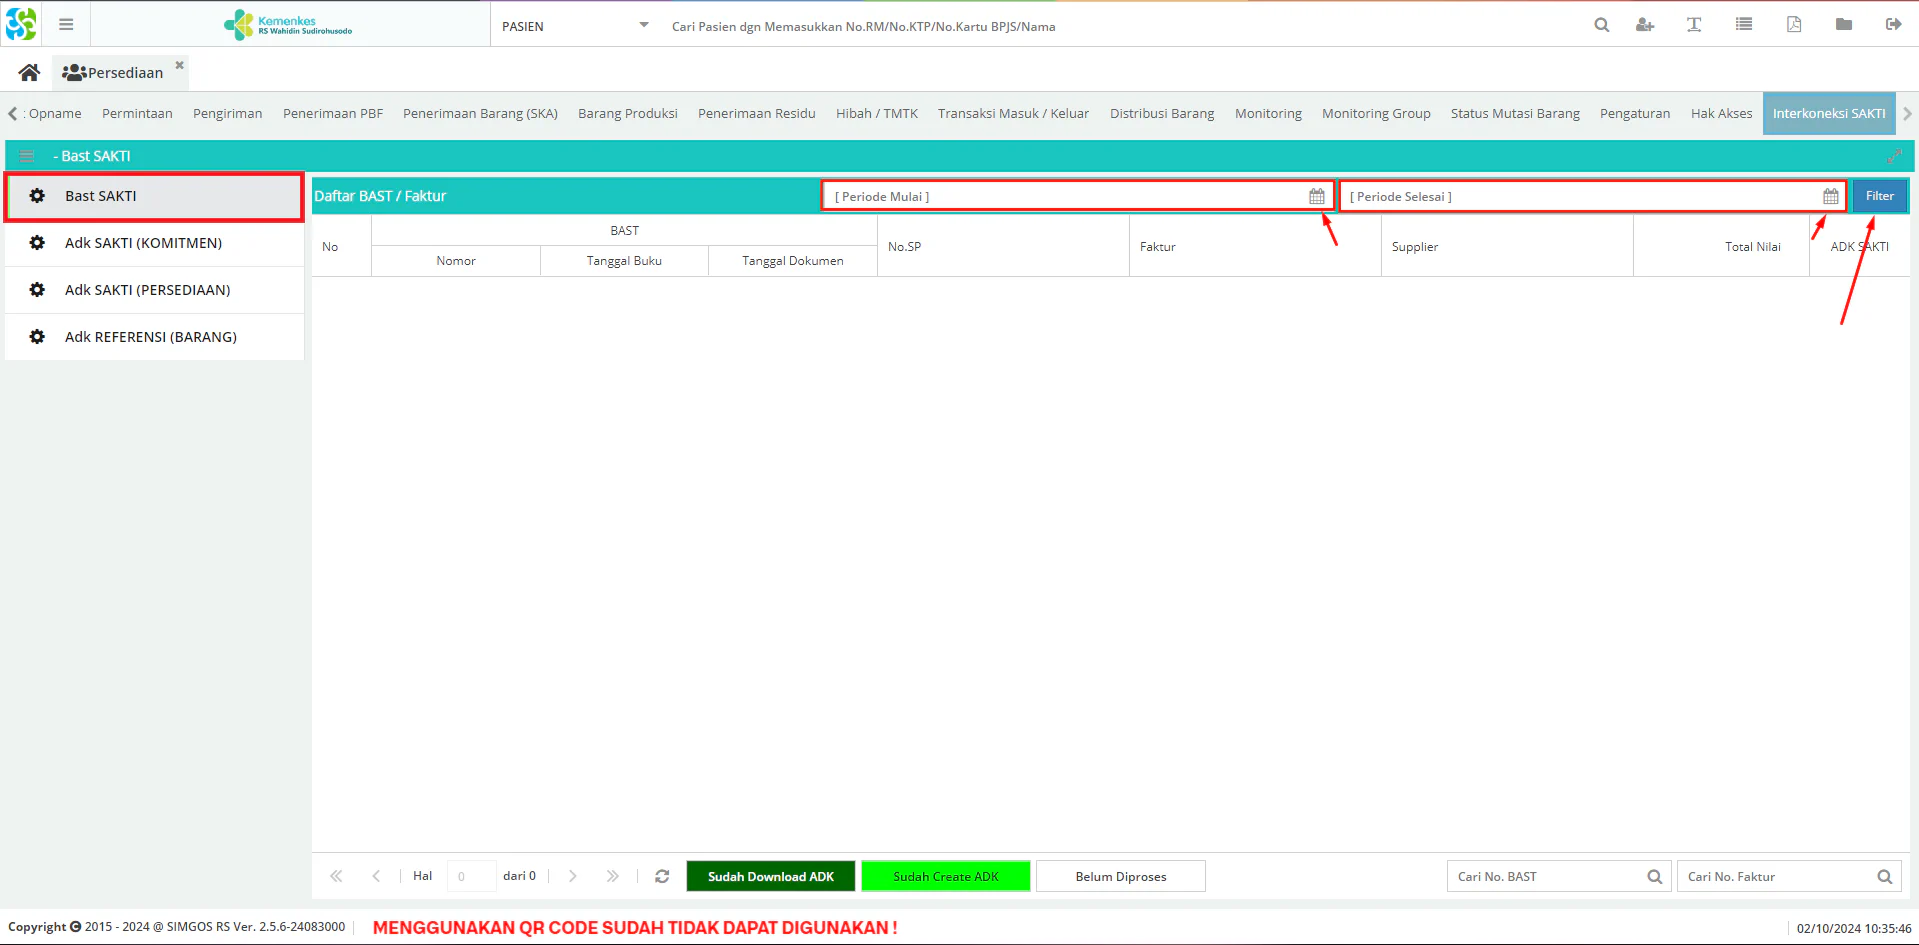Open the Periode Mulai calendar picker
This screenshot has width=1919, height=945.
point(1317,197)
